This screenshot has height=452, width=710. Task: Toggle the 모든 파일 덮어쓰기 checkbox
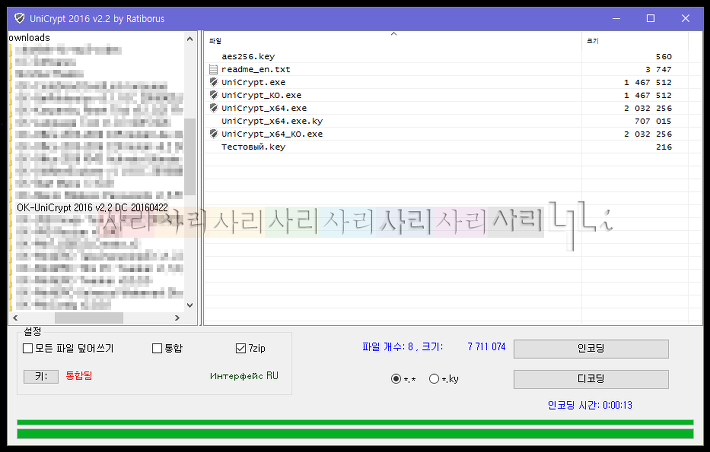(28, 348)
